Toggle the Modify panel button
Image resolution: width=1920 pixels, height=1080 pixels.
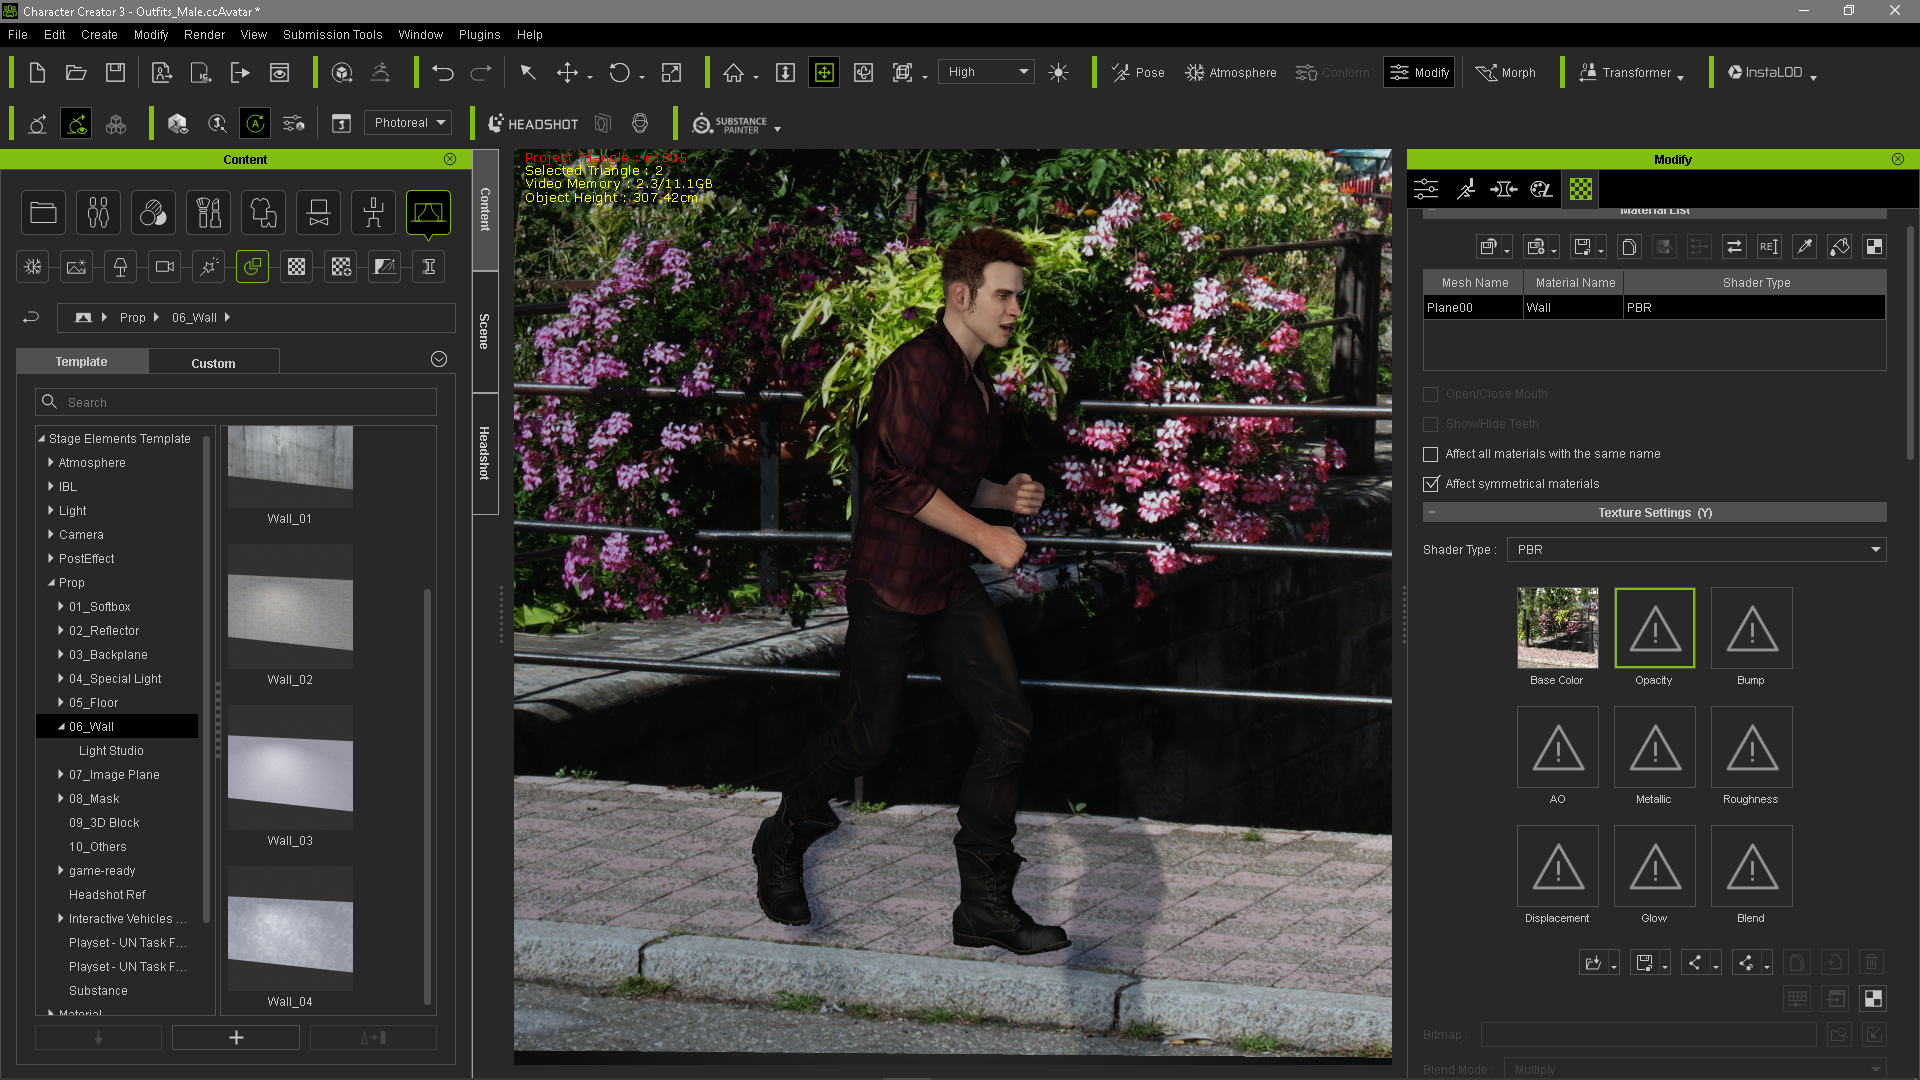1419,72
